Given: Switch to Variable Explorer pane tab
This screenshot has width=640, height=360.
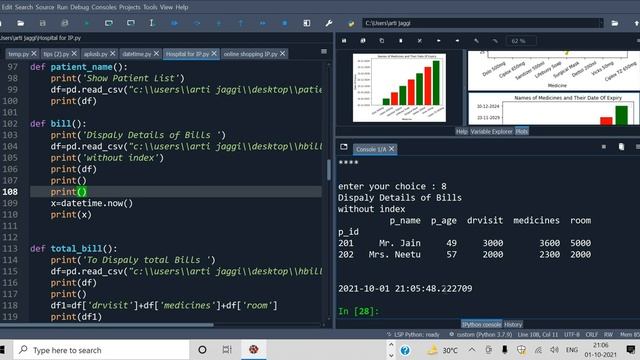Looking at the screenshot, I should pos(491,131).
